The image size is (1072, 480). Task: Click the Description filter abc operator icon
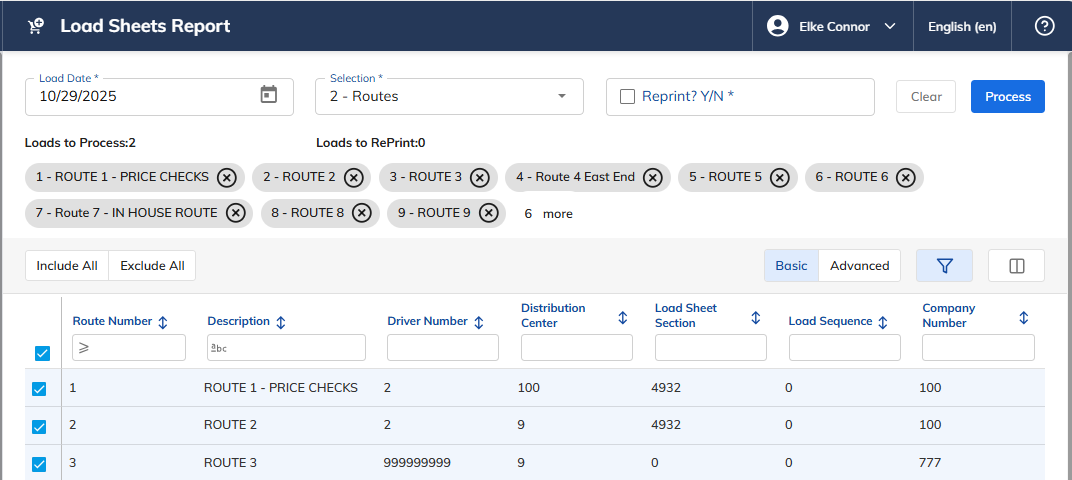[x=219, y=348]
